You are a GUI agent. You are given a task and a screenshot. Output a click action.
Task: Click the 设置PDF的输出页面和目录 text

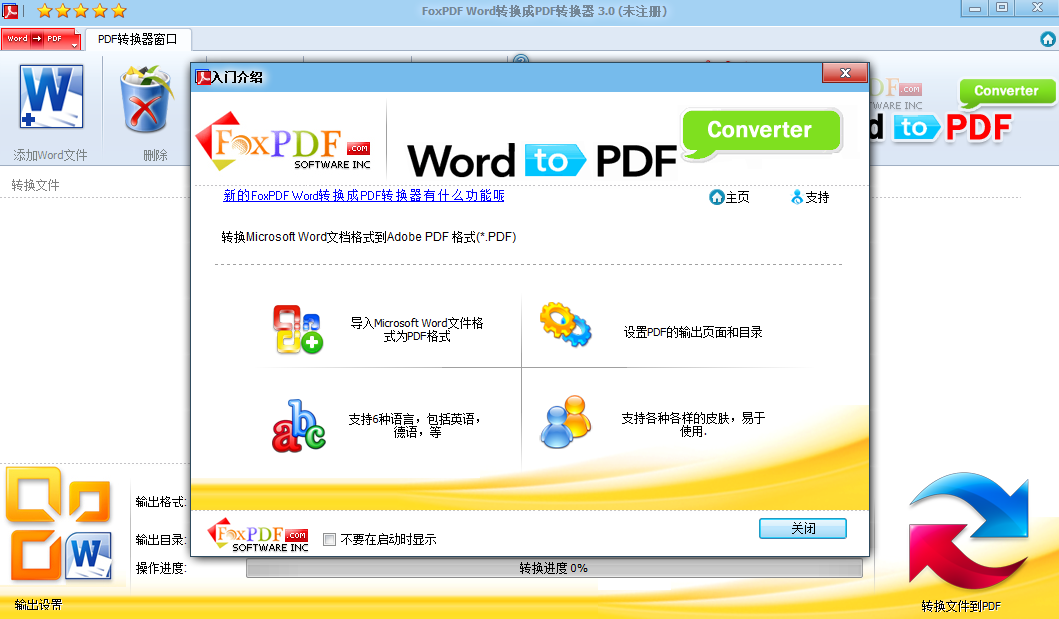pyautogui.click(x=693, y=332)
